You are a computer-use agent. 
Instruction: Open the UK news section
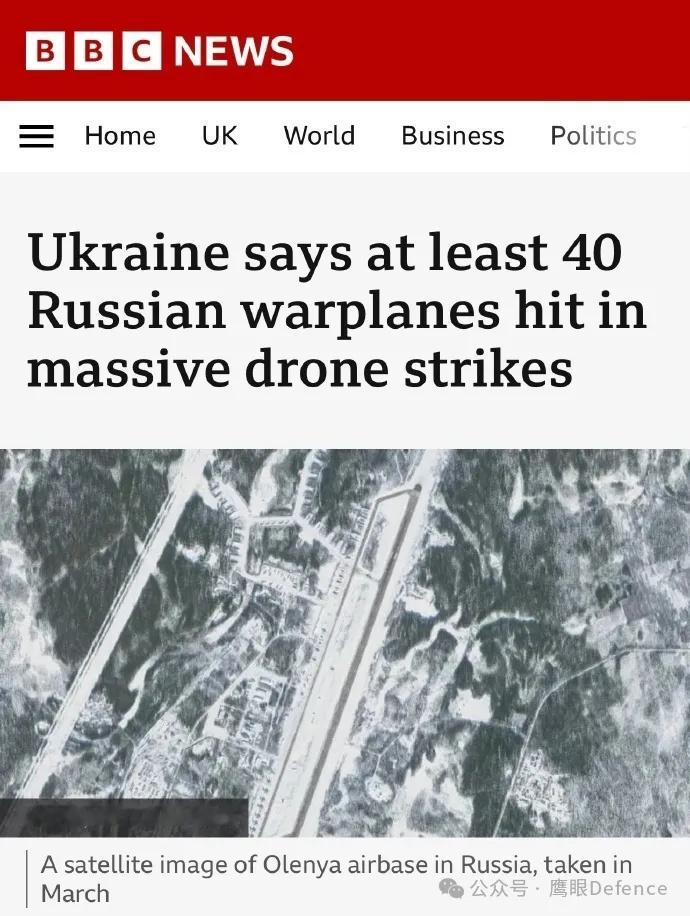tap(220, 136)
